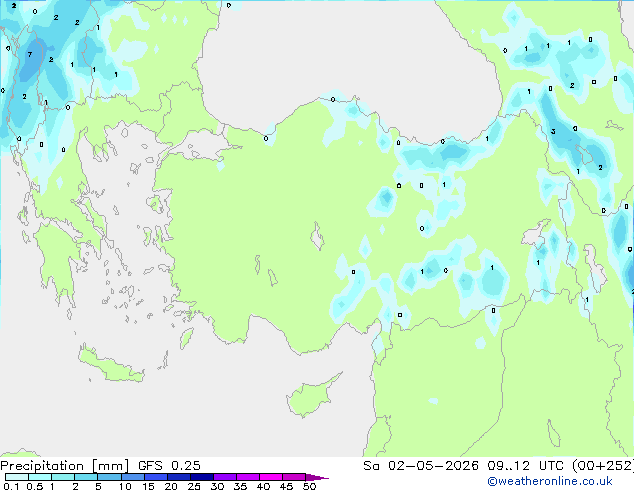Click the '7' precipitation value on map
The width and height of the screenshot is (634, 490).
30,54
